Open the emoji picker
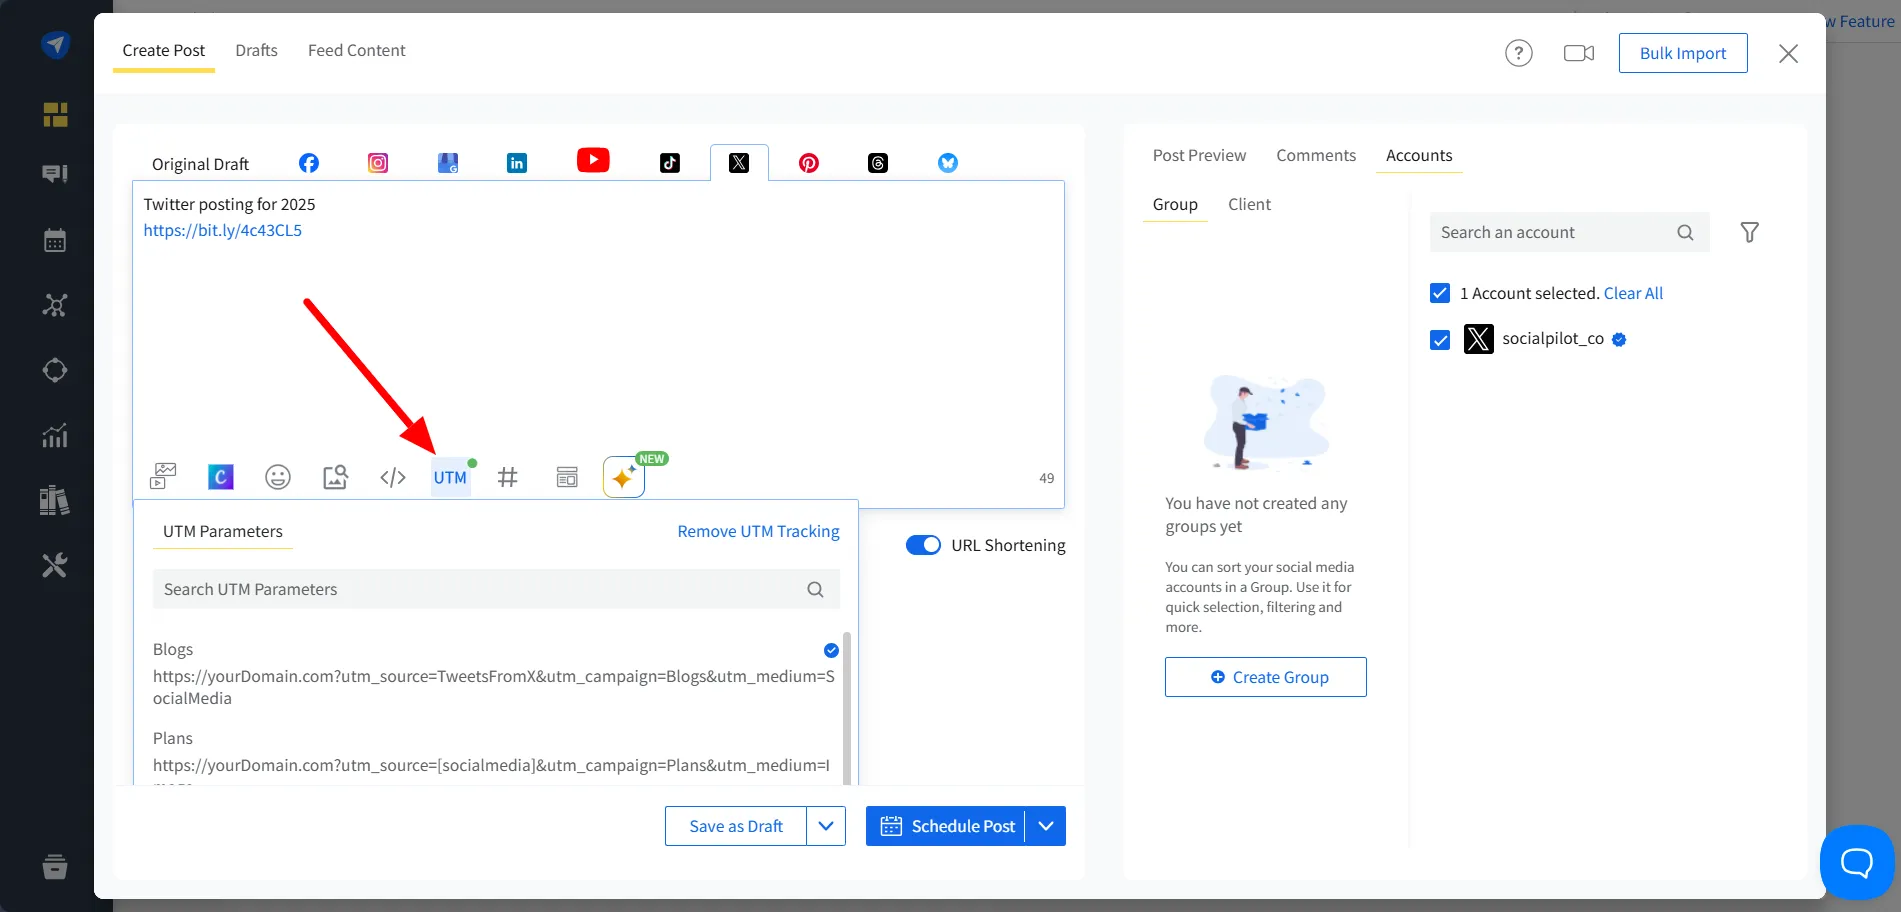Viewport: 1901px width, 912px height. pos(278,477)
